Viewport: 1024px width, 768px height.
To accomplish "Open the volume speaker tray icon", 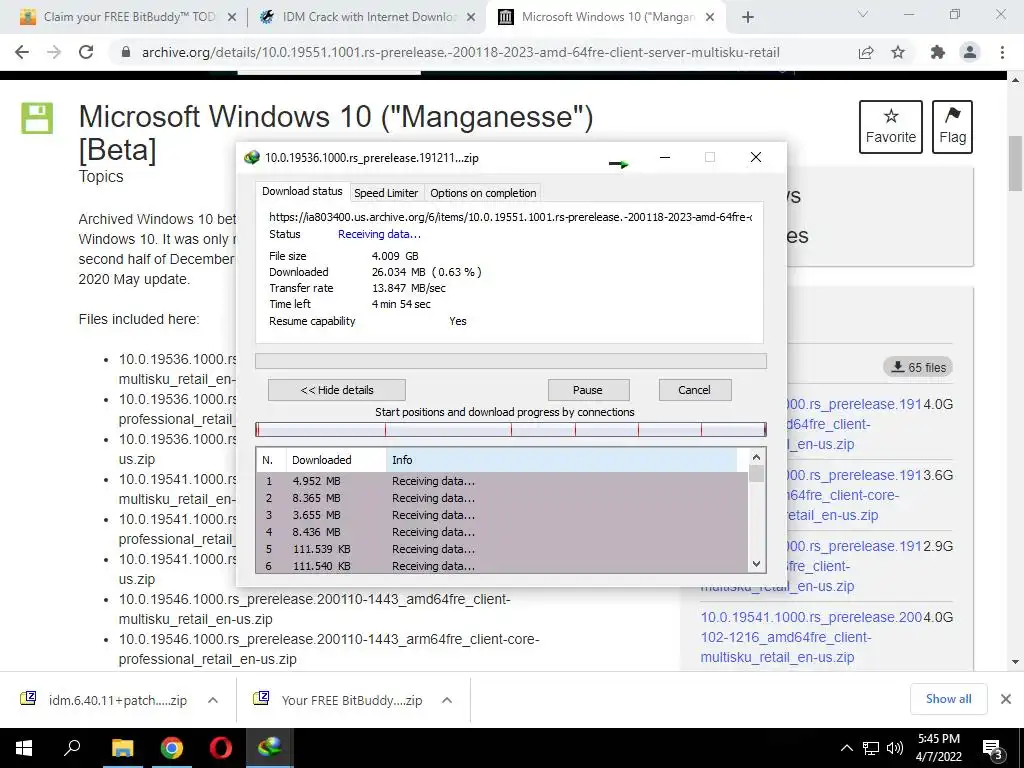I will 895,748.
